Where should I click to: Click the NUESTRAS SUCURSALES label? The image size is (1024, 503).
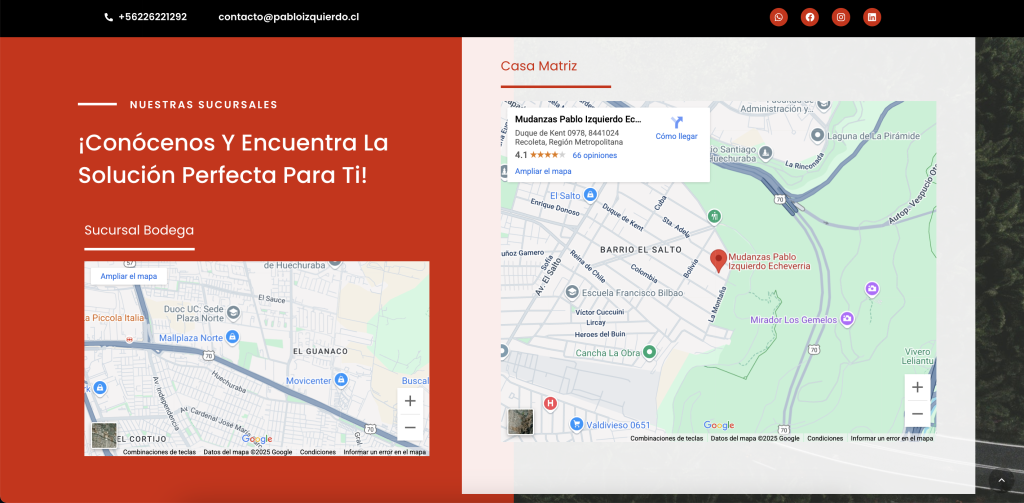click(x=204, y=105)
